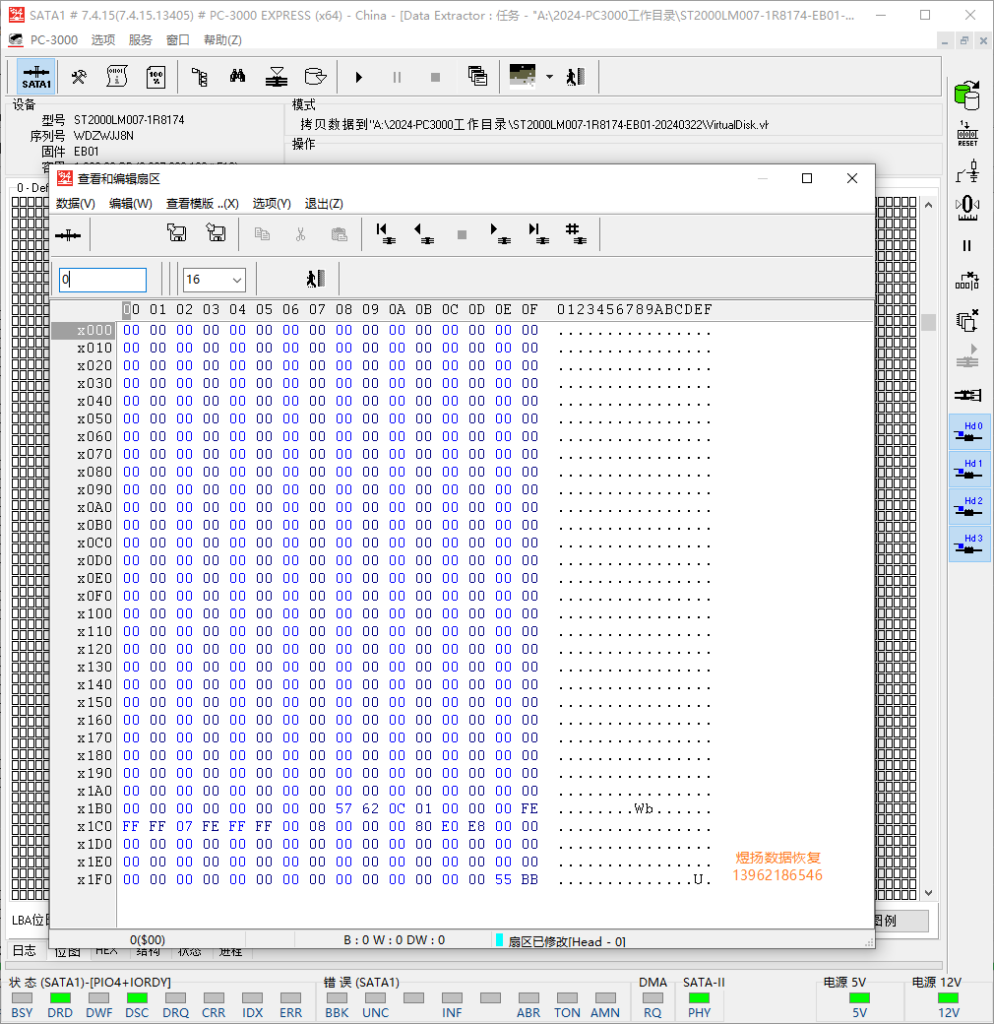The width and height of the screenshot is (994, 1024).
Task: Open the 服务 menu in main window
Action: point(140,40)
